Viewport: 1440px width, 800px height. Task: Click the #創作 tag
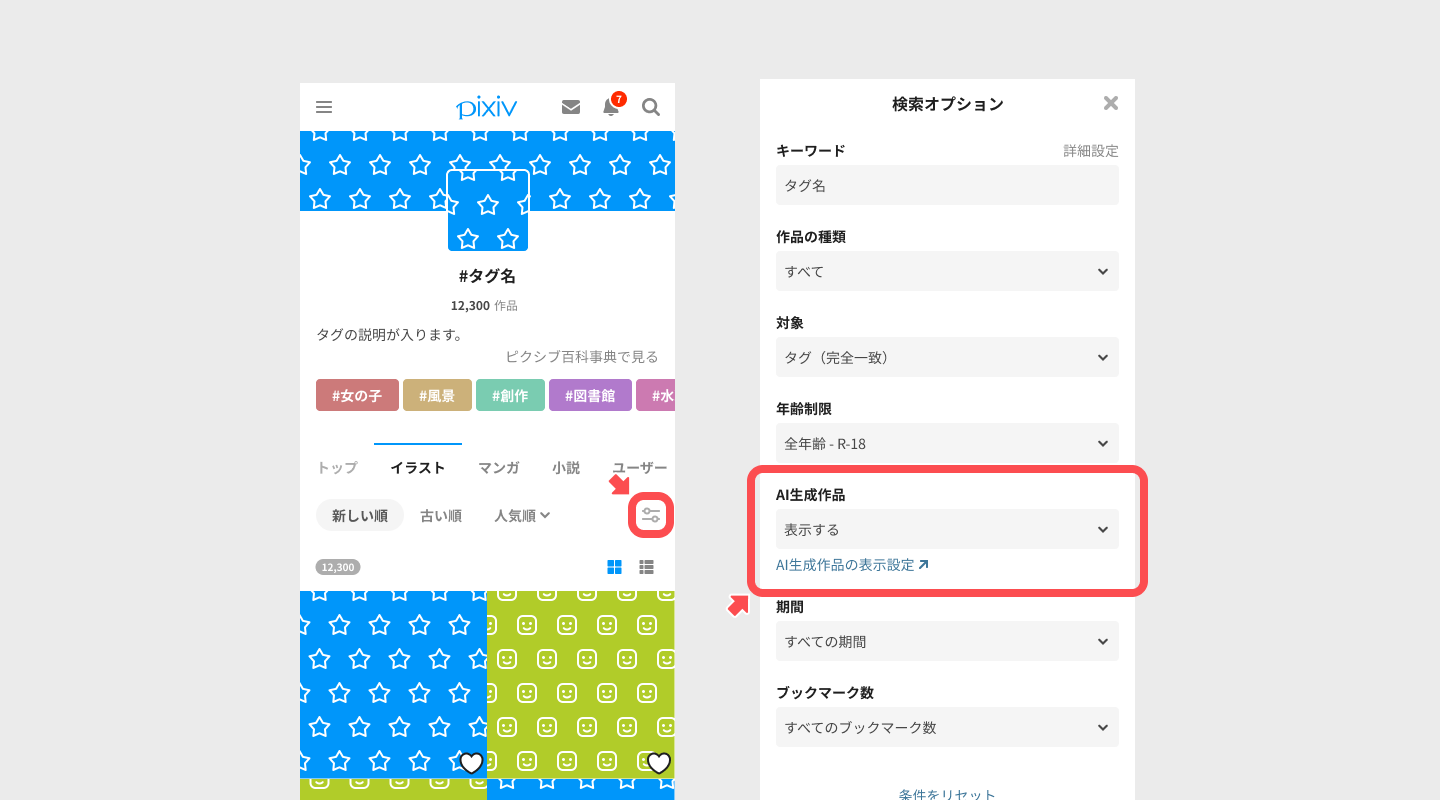510,395
